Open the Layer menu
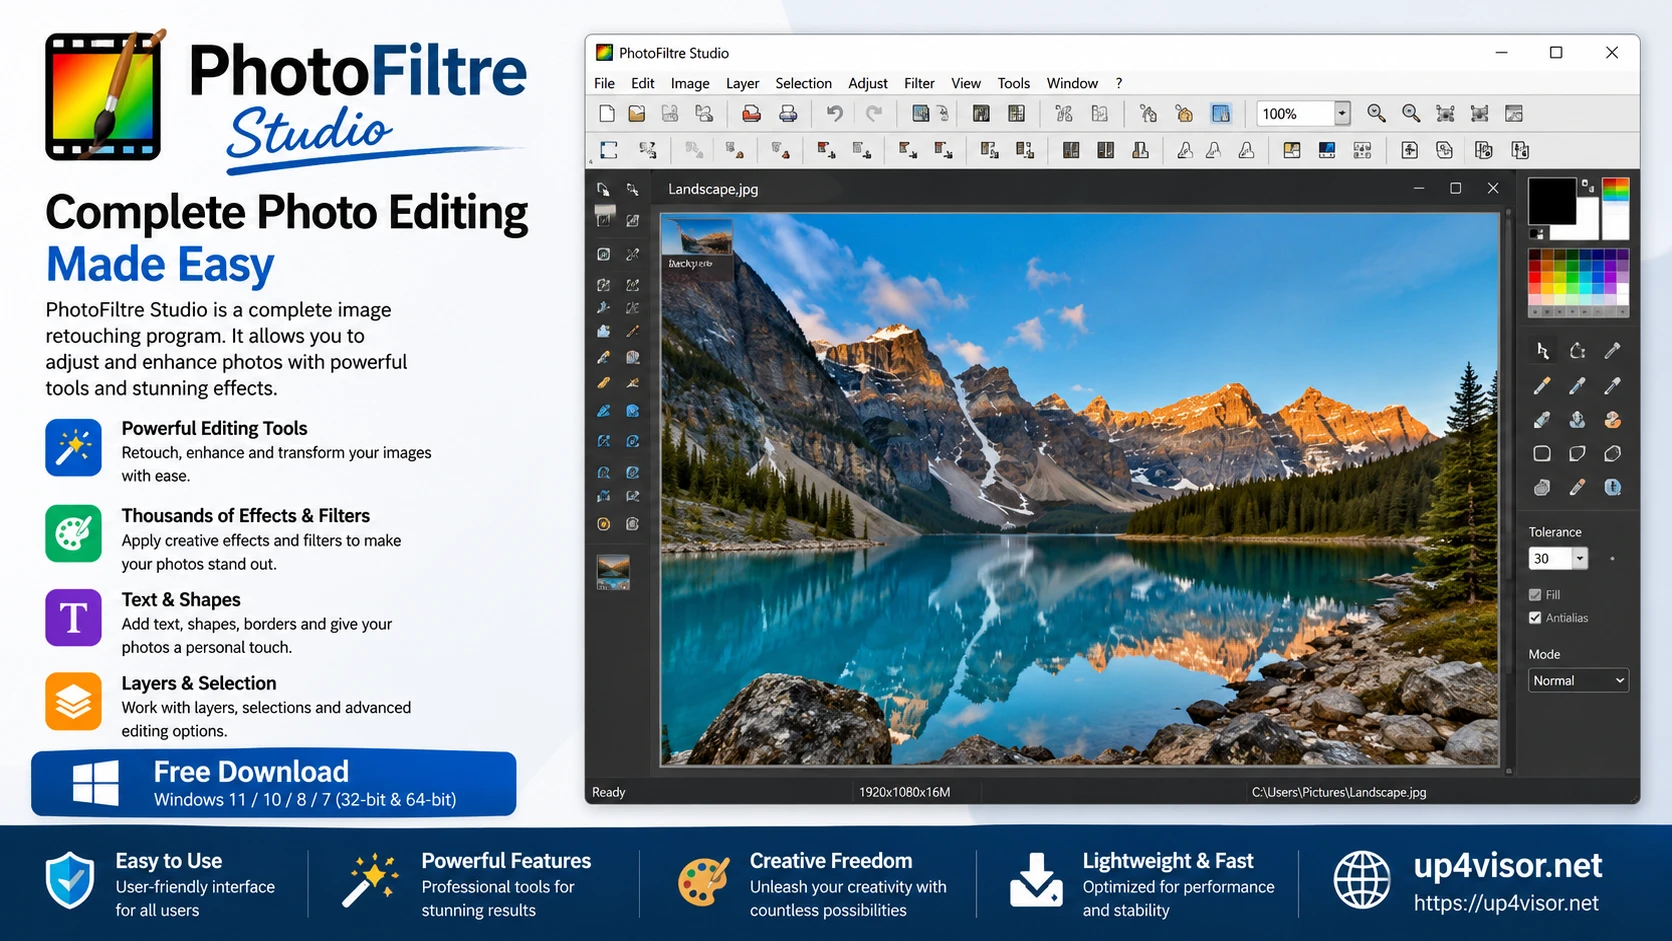Viewport: 1672px width, 941px height. coord(742,83)
